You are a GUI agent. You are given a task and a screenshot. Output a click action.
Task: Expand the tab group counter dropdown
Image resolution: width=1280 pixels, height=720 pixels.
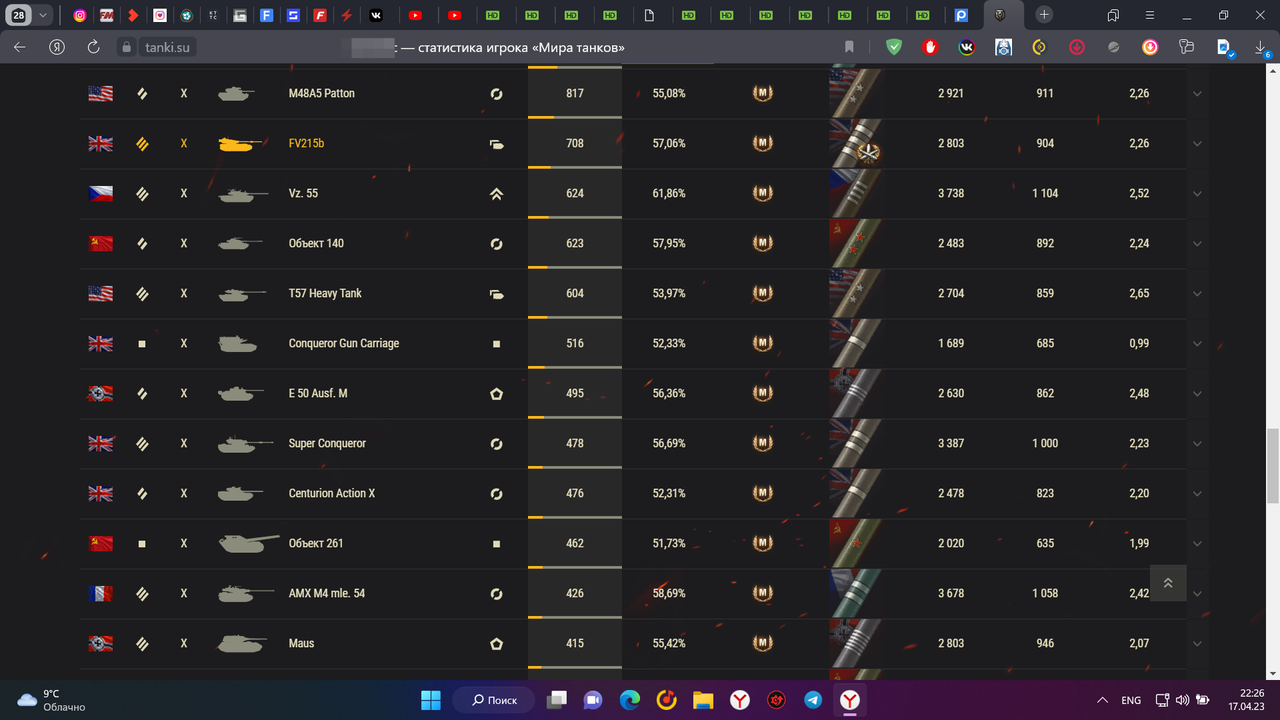(x=43, y=15)
